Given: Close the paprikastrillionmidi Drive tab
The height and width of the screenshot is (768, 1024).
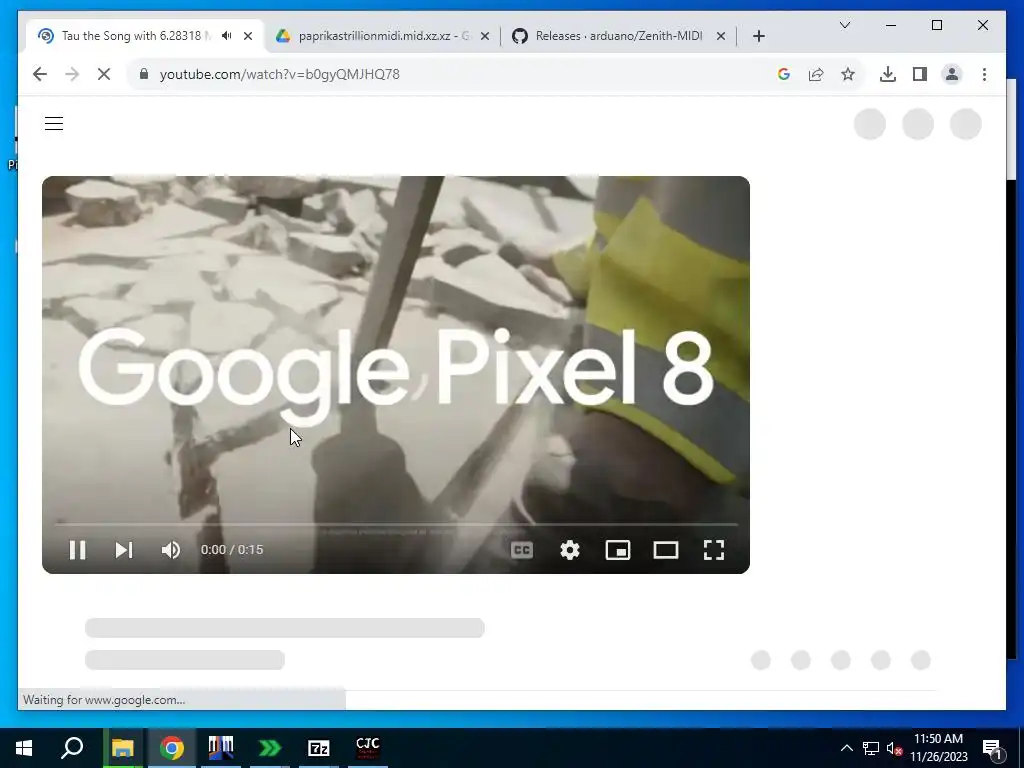Looking at the screenshot, I should click(x=485, y=36).
